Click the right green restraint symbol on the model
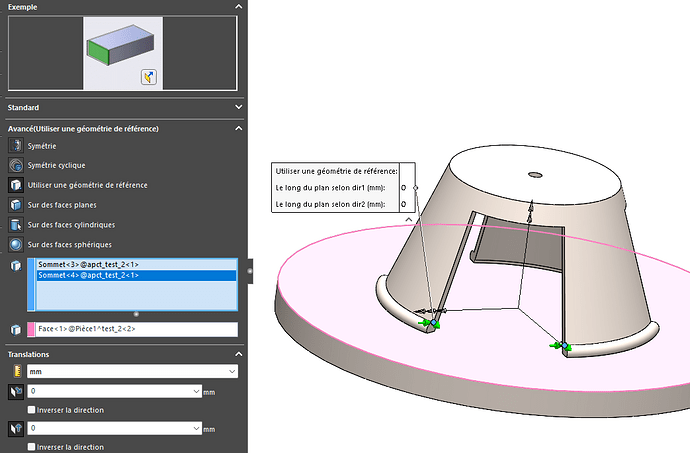The image size is (690, 453). [x=561, y=346]
